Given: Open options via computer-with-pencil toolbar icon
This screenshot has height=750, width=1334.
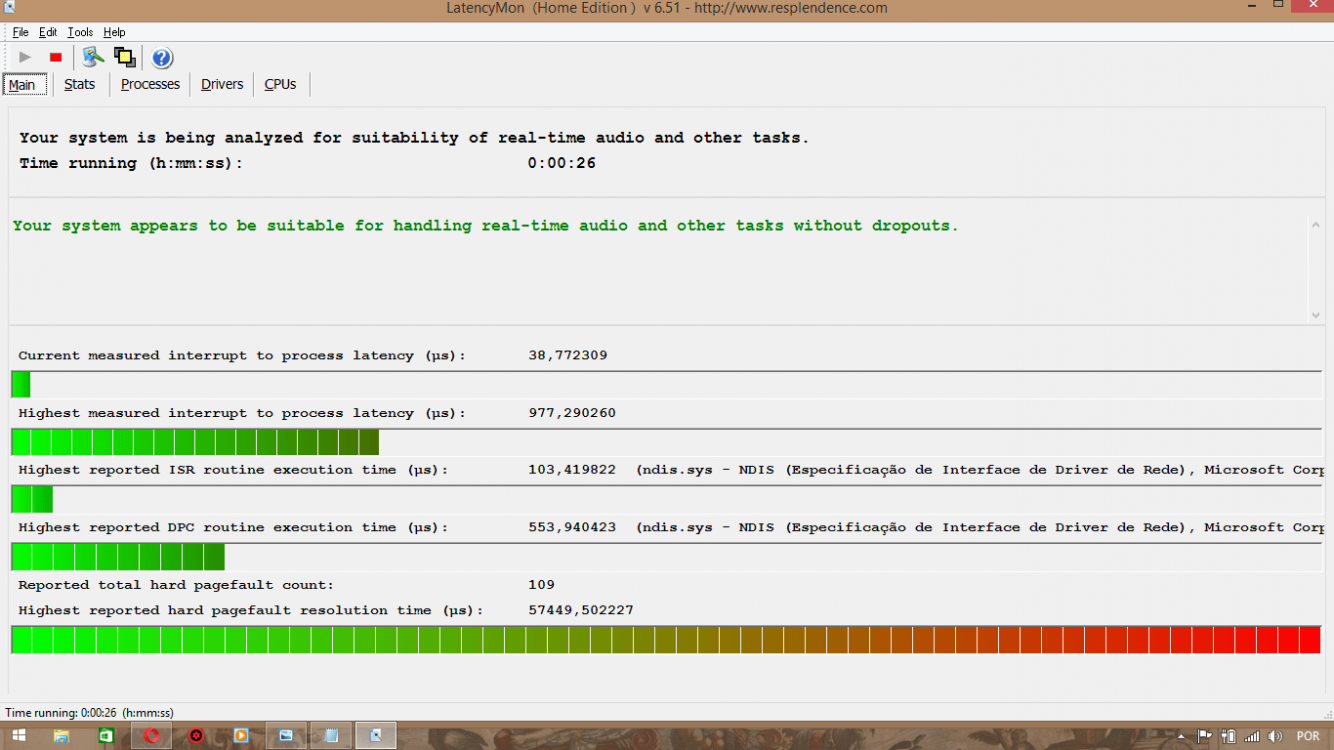Looking at the screenshot, I should pos(93,57).
